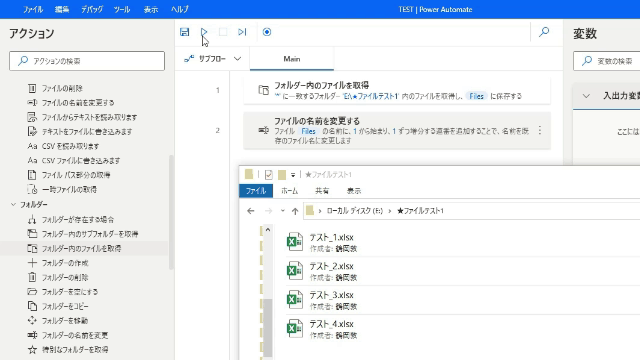Screen dimensions: 640x360
Task: Toggle the checkmark icon in the Explorer title bar
Action: tap(269, 175)
